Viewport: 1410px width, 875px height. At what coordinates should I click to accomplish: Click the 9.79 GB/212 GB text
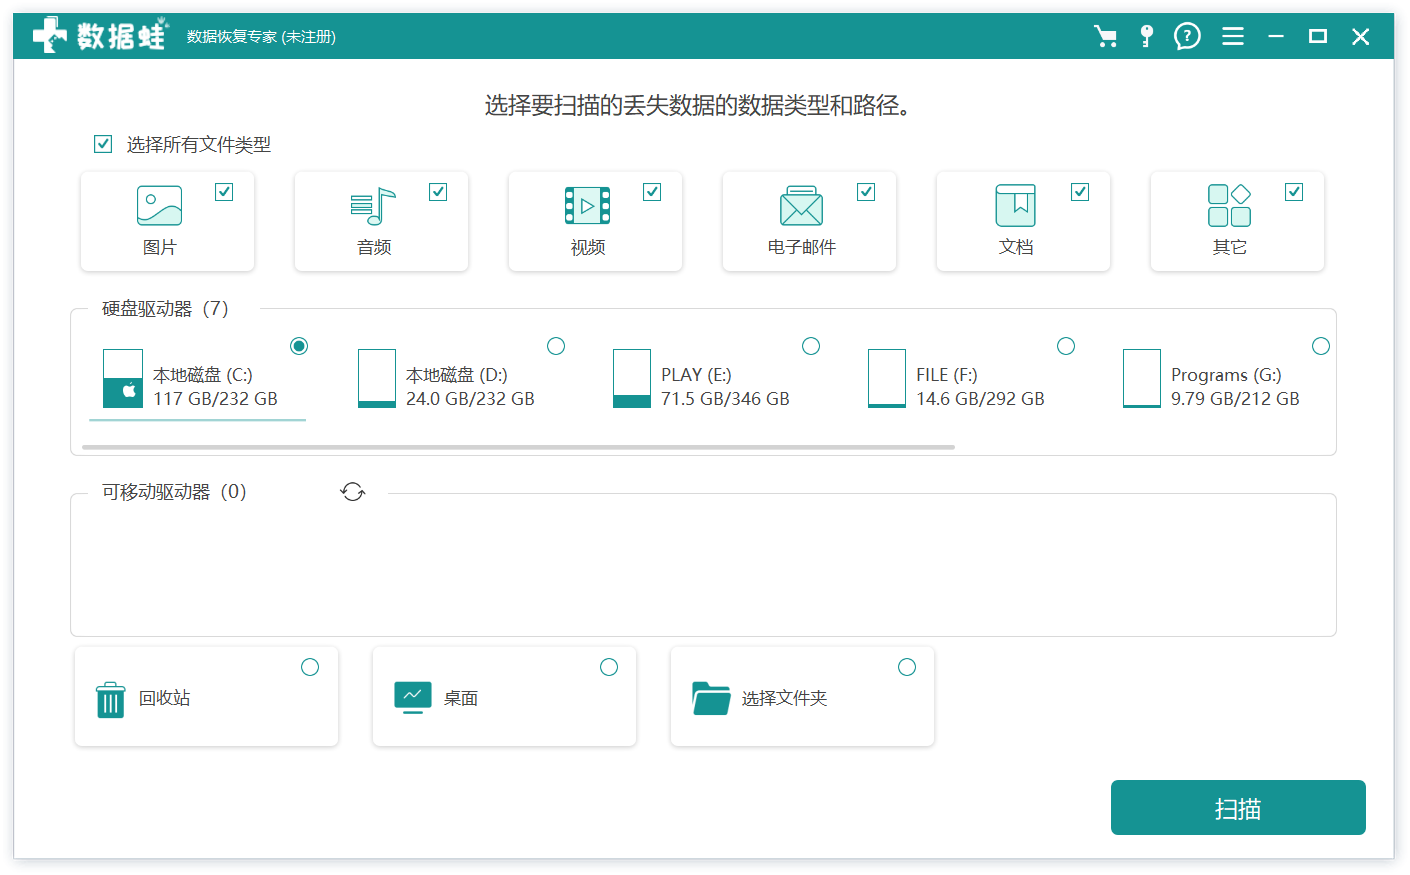click(1235, 399)
